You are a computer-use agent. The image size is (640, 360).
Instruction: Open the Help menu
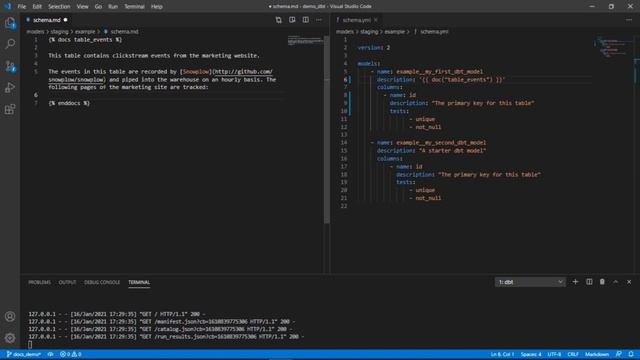coord(157,7)
